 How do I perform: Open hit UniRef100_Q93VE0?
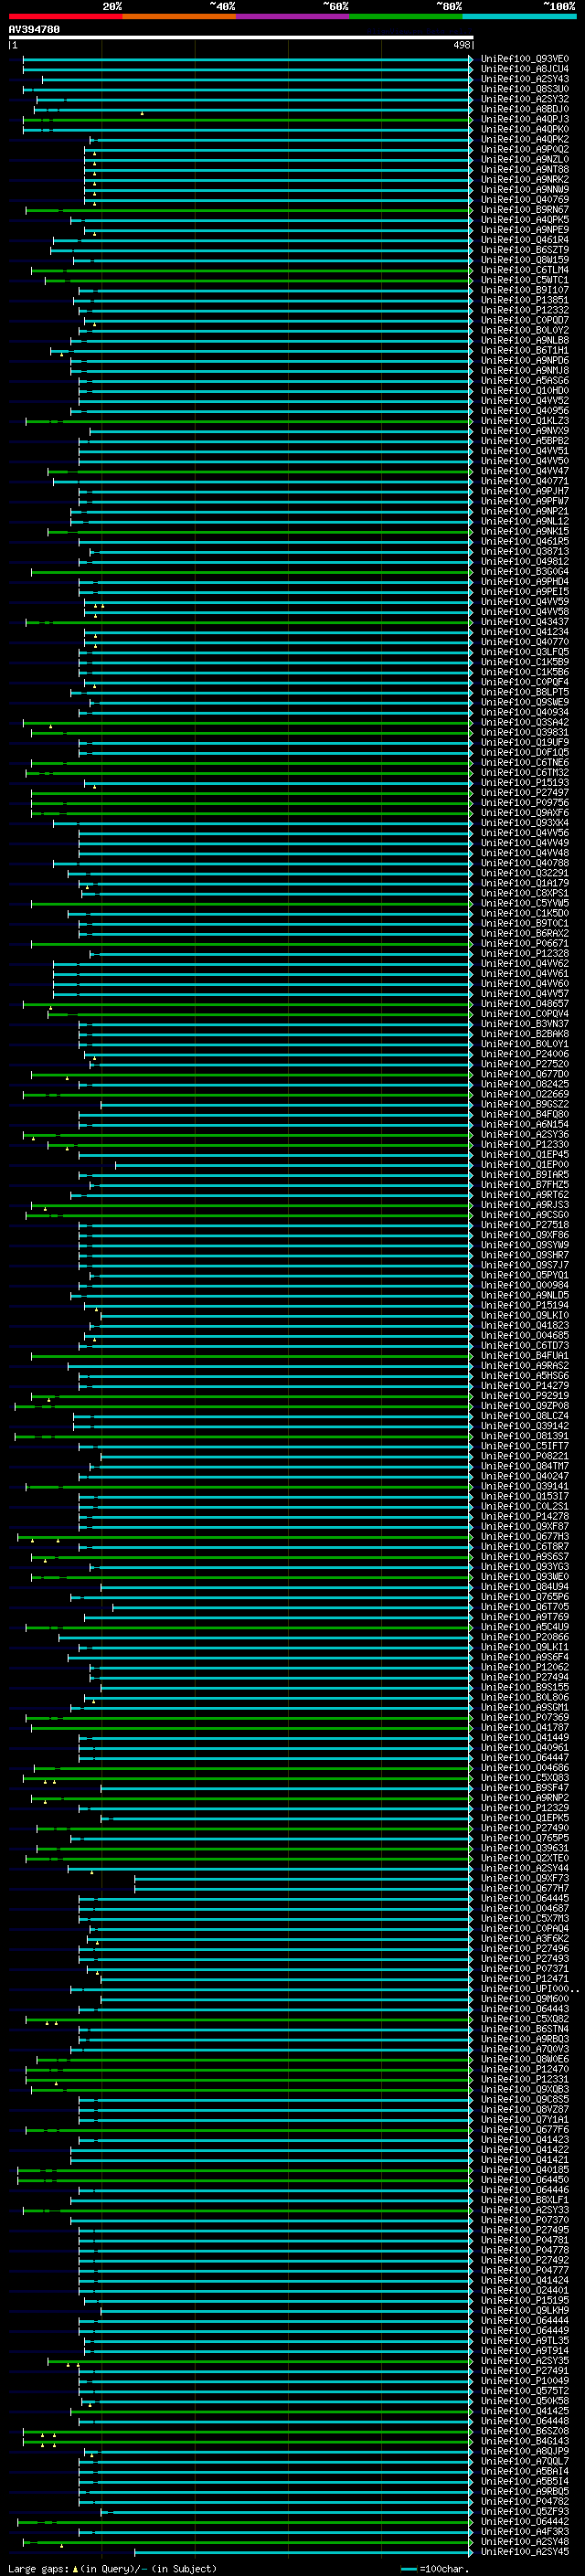[x=525, y=59]
